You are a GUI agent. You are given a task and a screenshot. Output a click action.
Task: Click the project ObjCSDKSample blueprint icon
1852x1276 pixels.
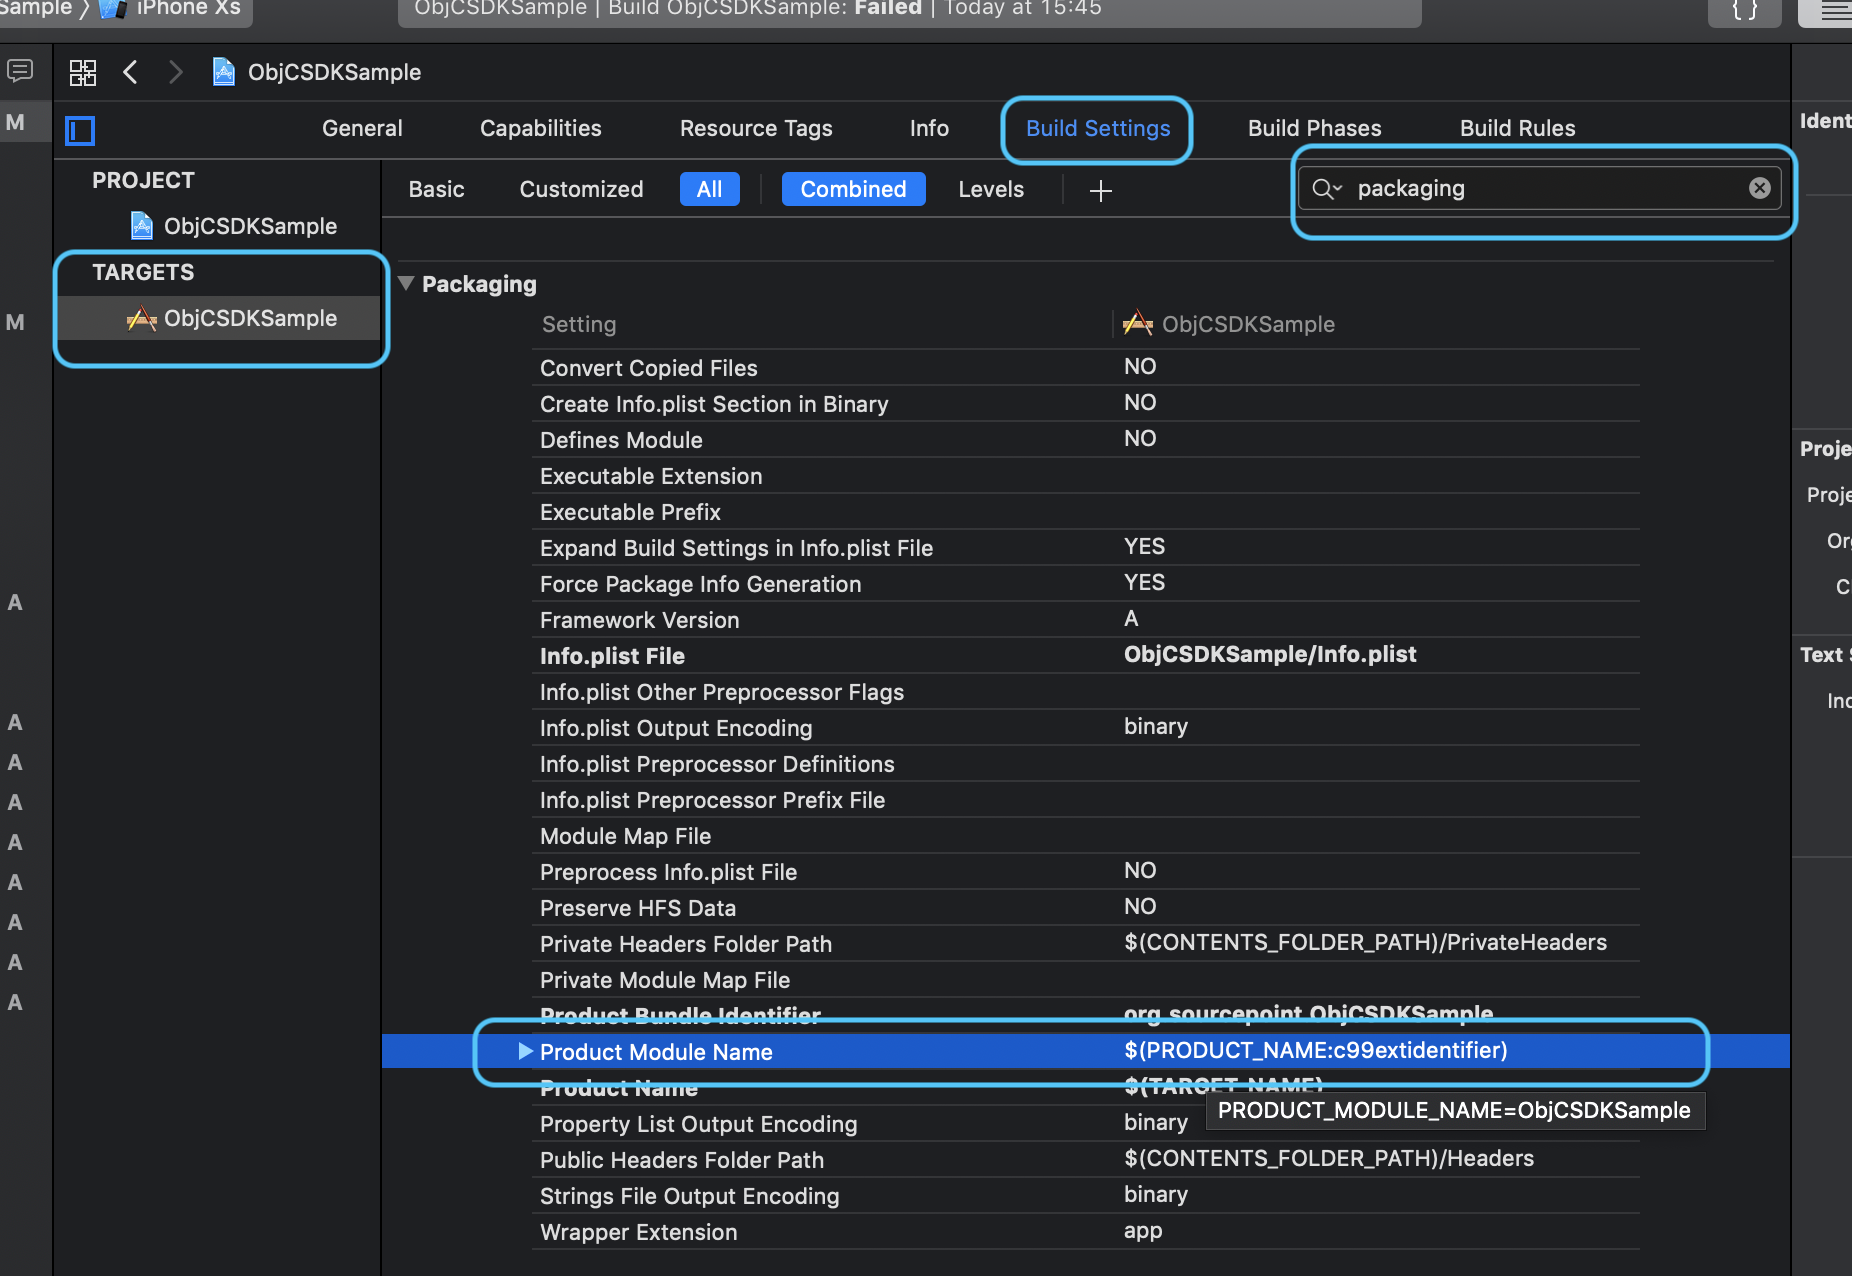point(142,226)
